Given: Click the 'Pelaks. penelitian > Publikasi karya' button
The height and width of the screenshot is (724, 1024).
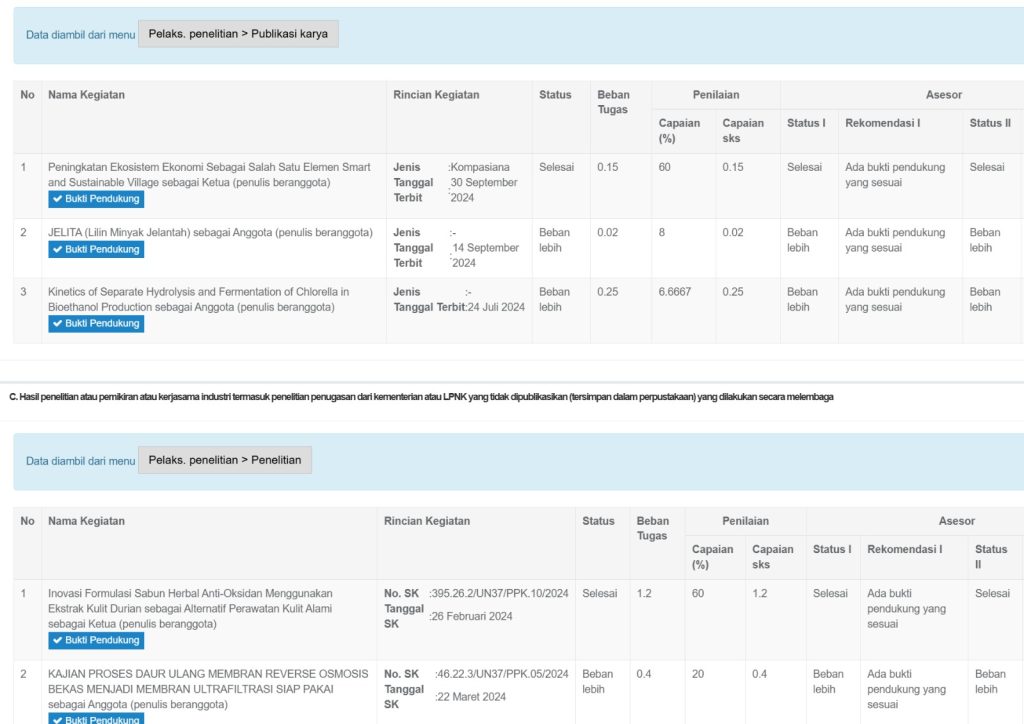Looking at the screenshot, I should [x=238, y=34].
